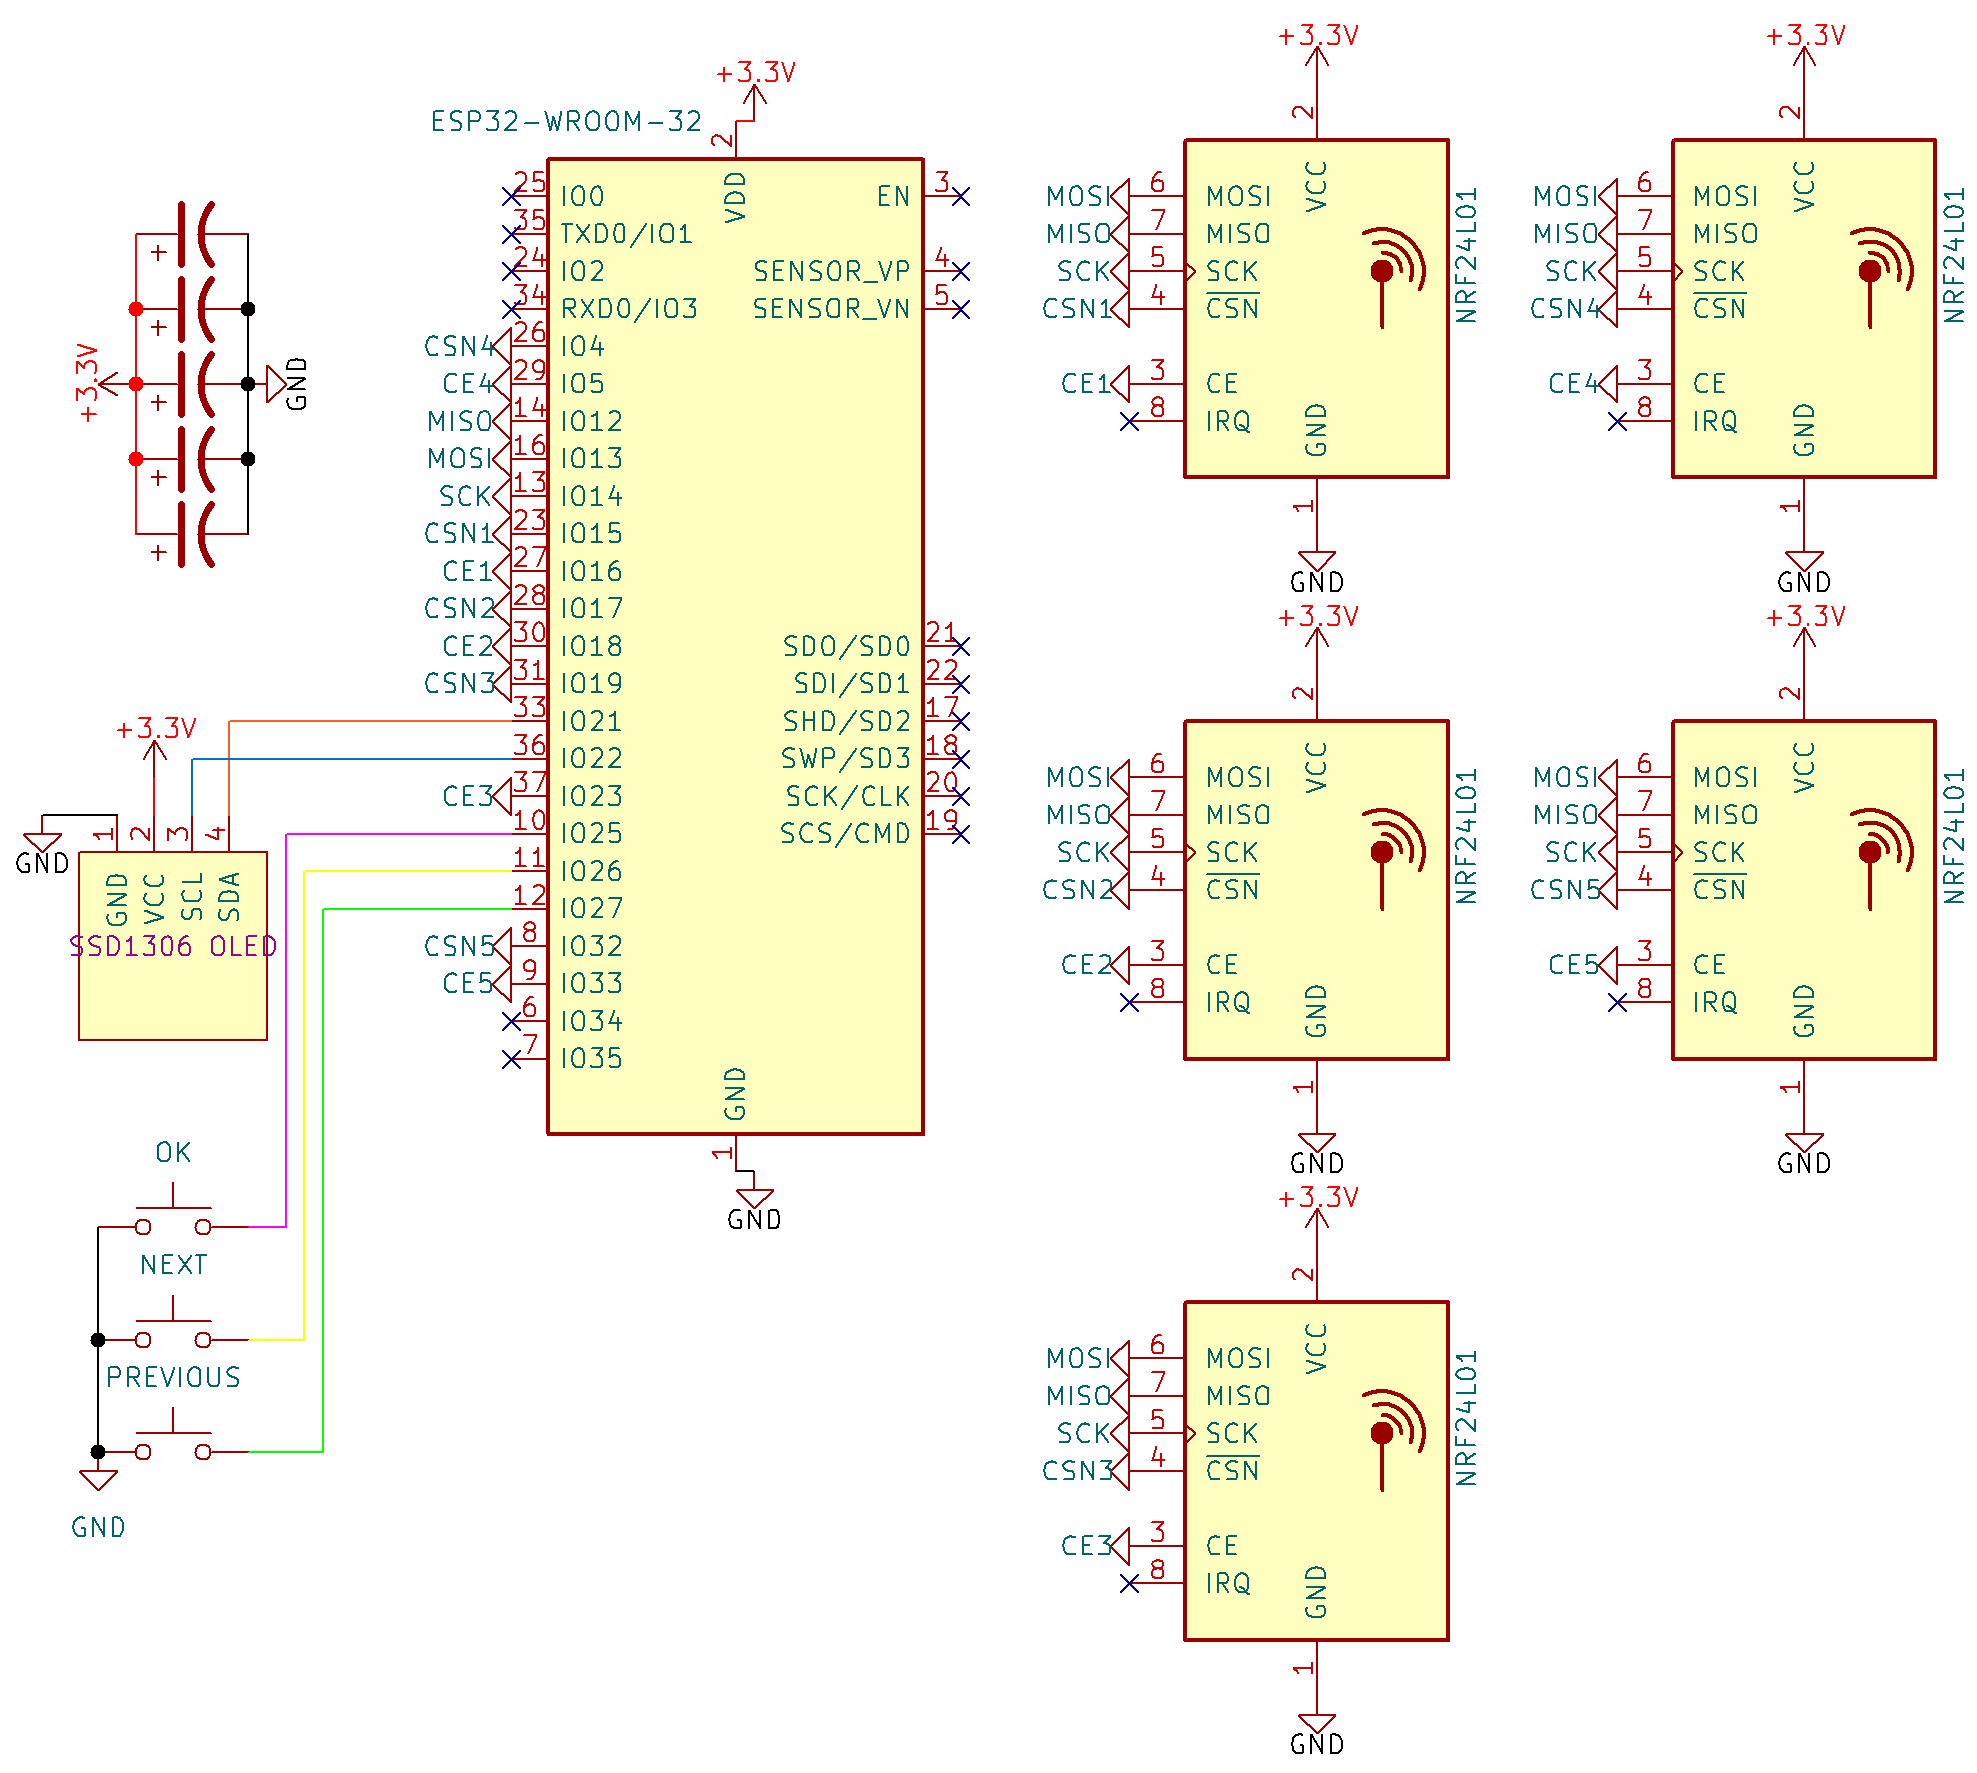Click the GND symbol beside the capacitor bank

(277, 384)
